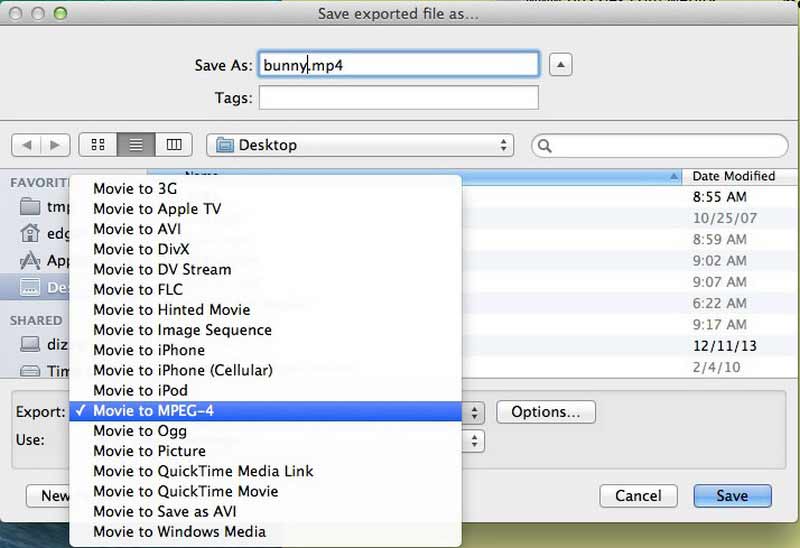Go forward to next folder

point(55,145)
